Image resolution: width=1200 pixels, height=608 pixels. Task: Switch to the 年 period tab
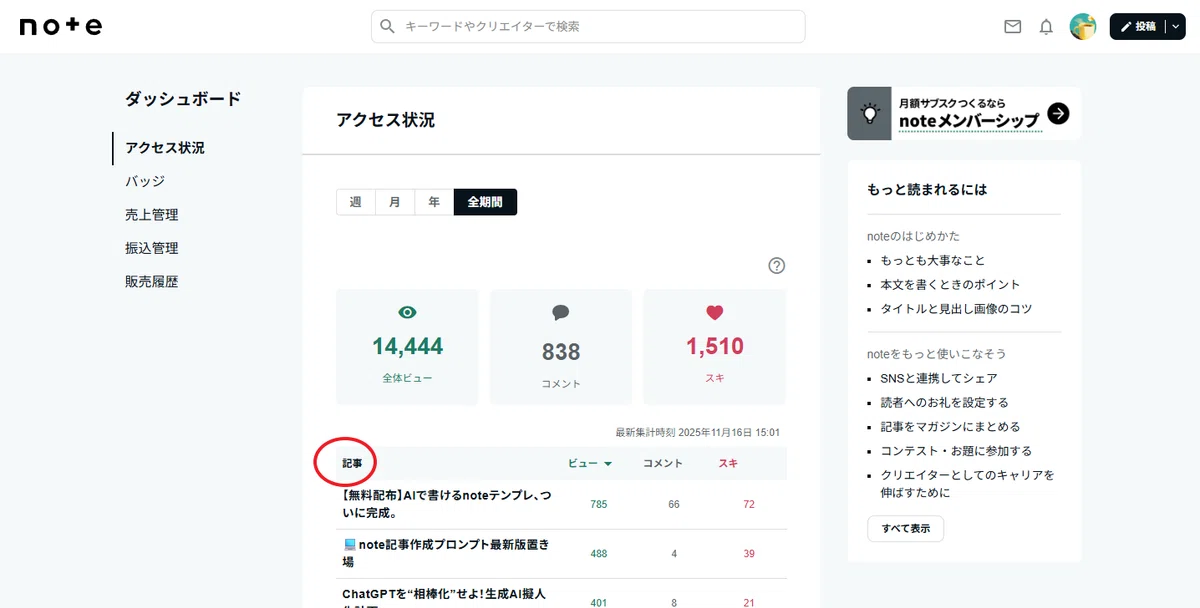434,202
